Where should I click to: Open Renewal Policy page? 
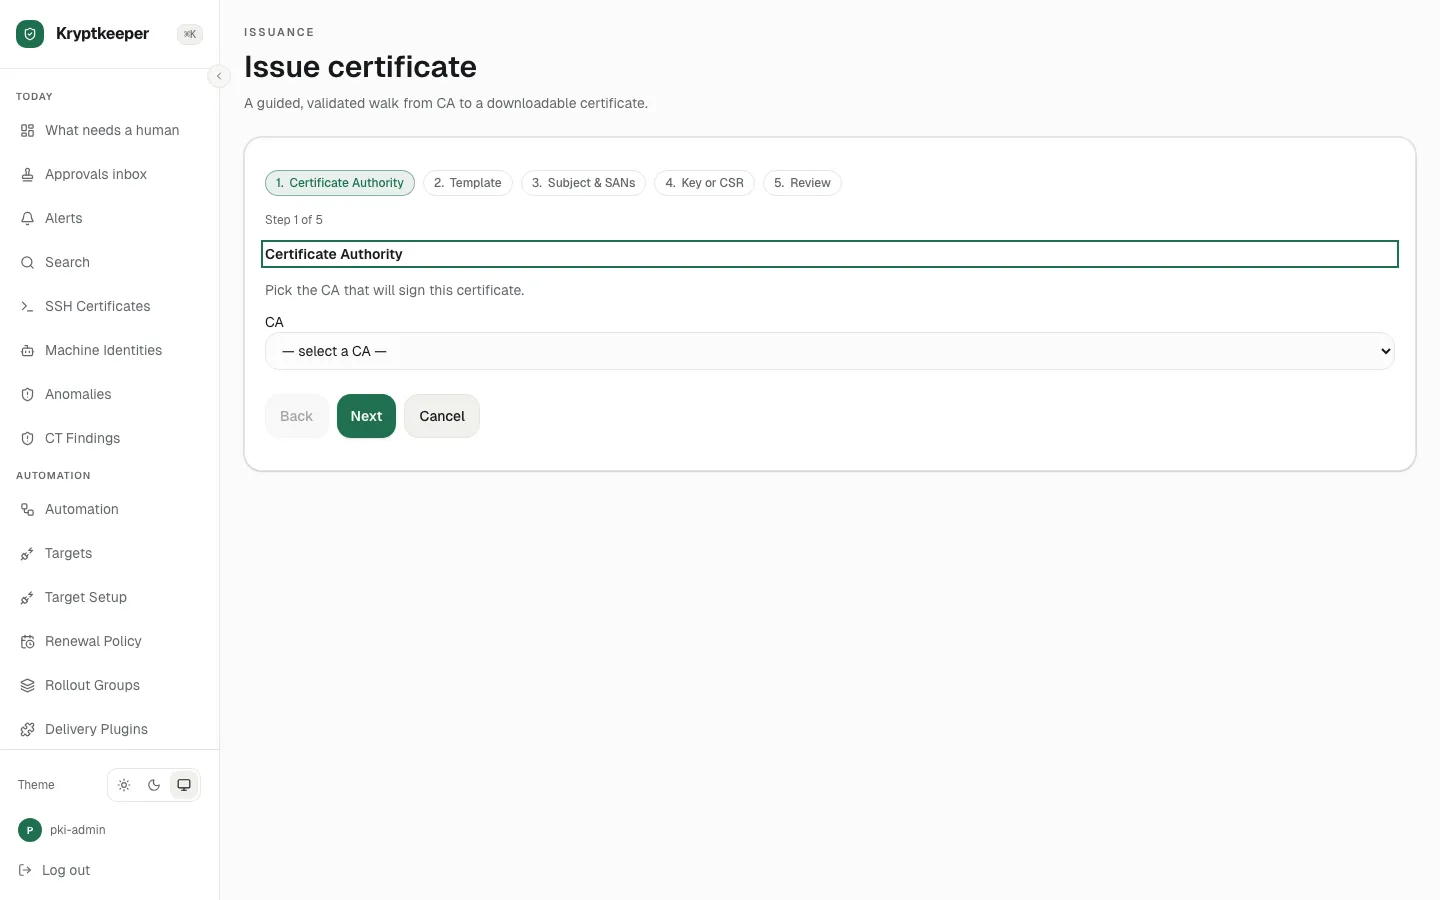click(x=110, y=642)
